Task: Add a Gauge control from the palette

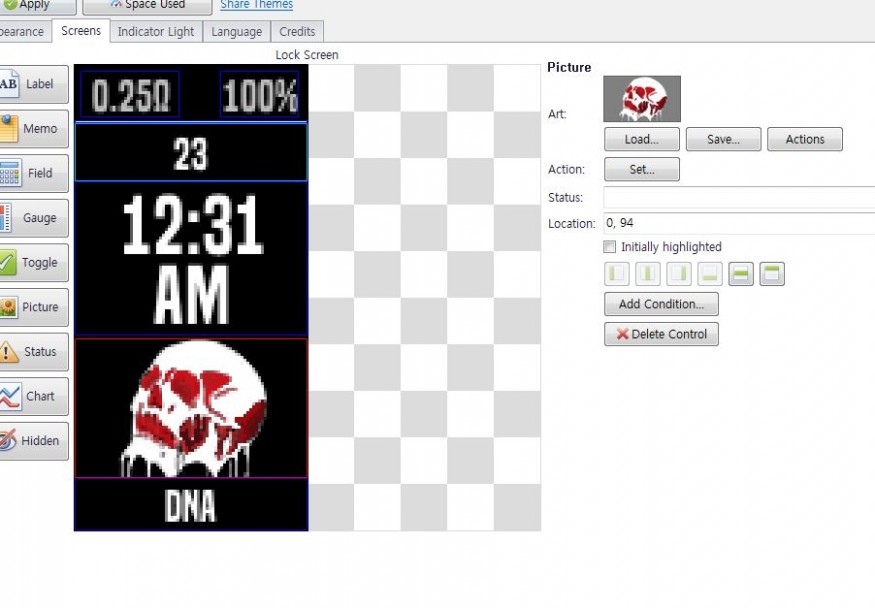Action: click(x=34, y=218)
